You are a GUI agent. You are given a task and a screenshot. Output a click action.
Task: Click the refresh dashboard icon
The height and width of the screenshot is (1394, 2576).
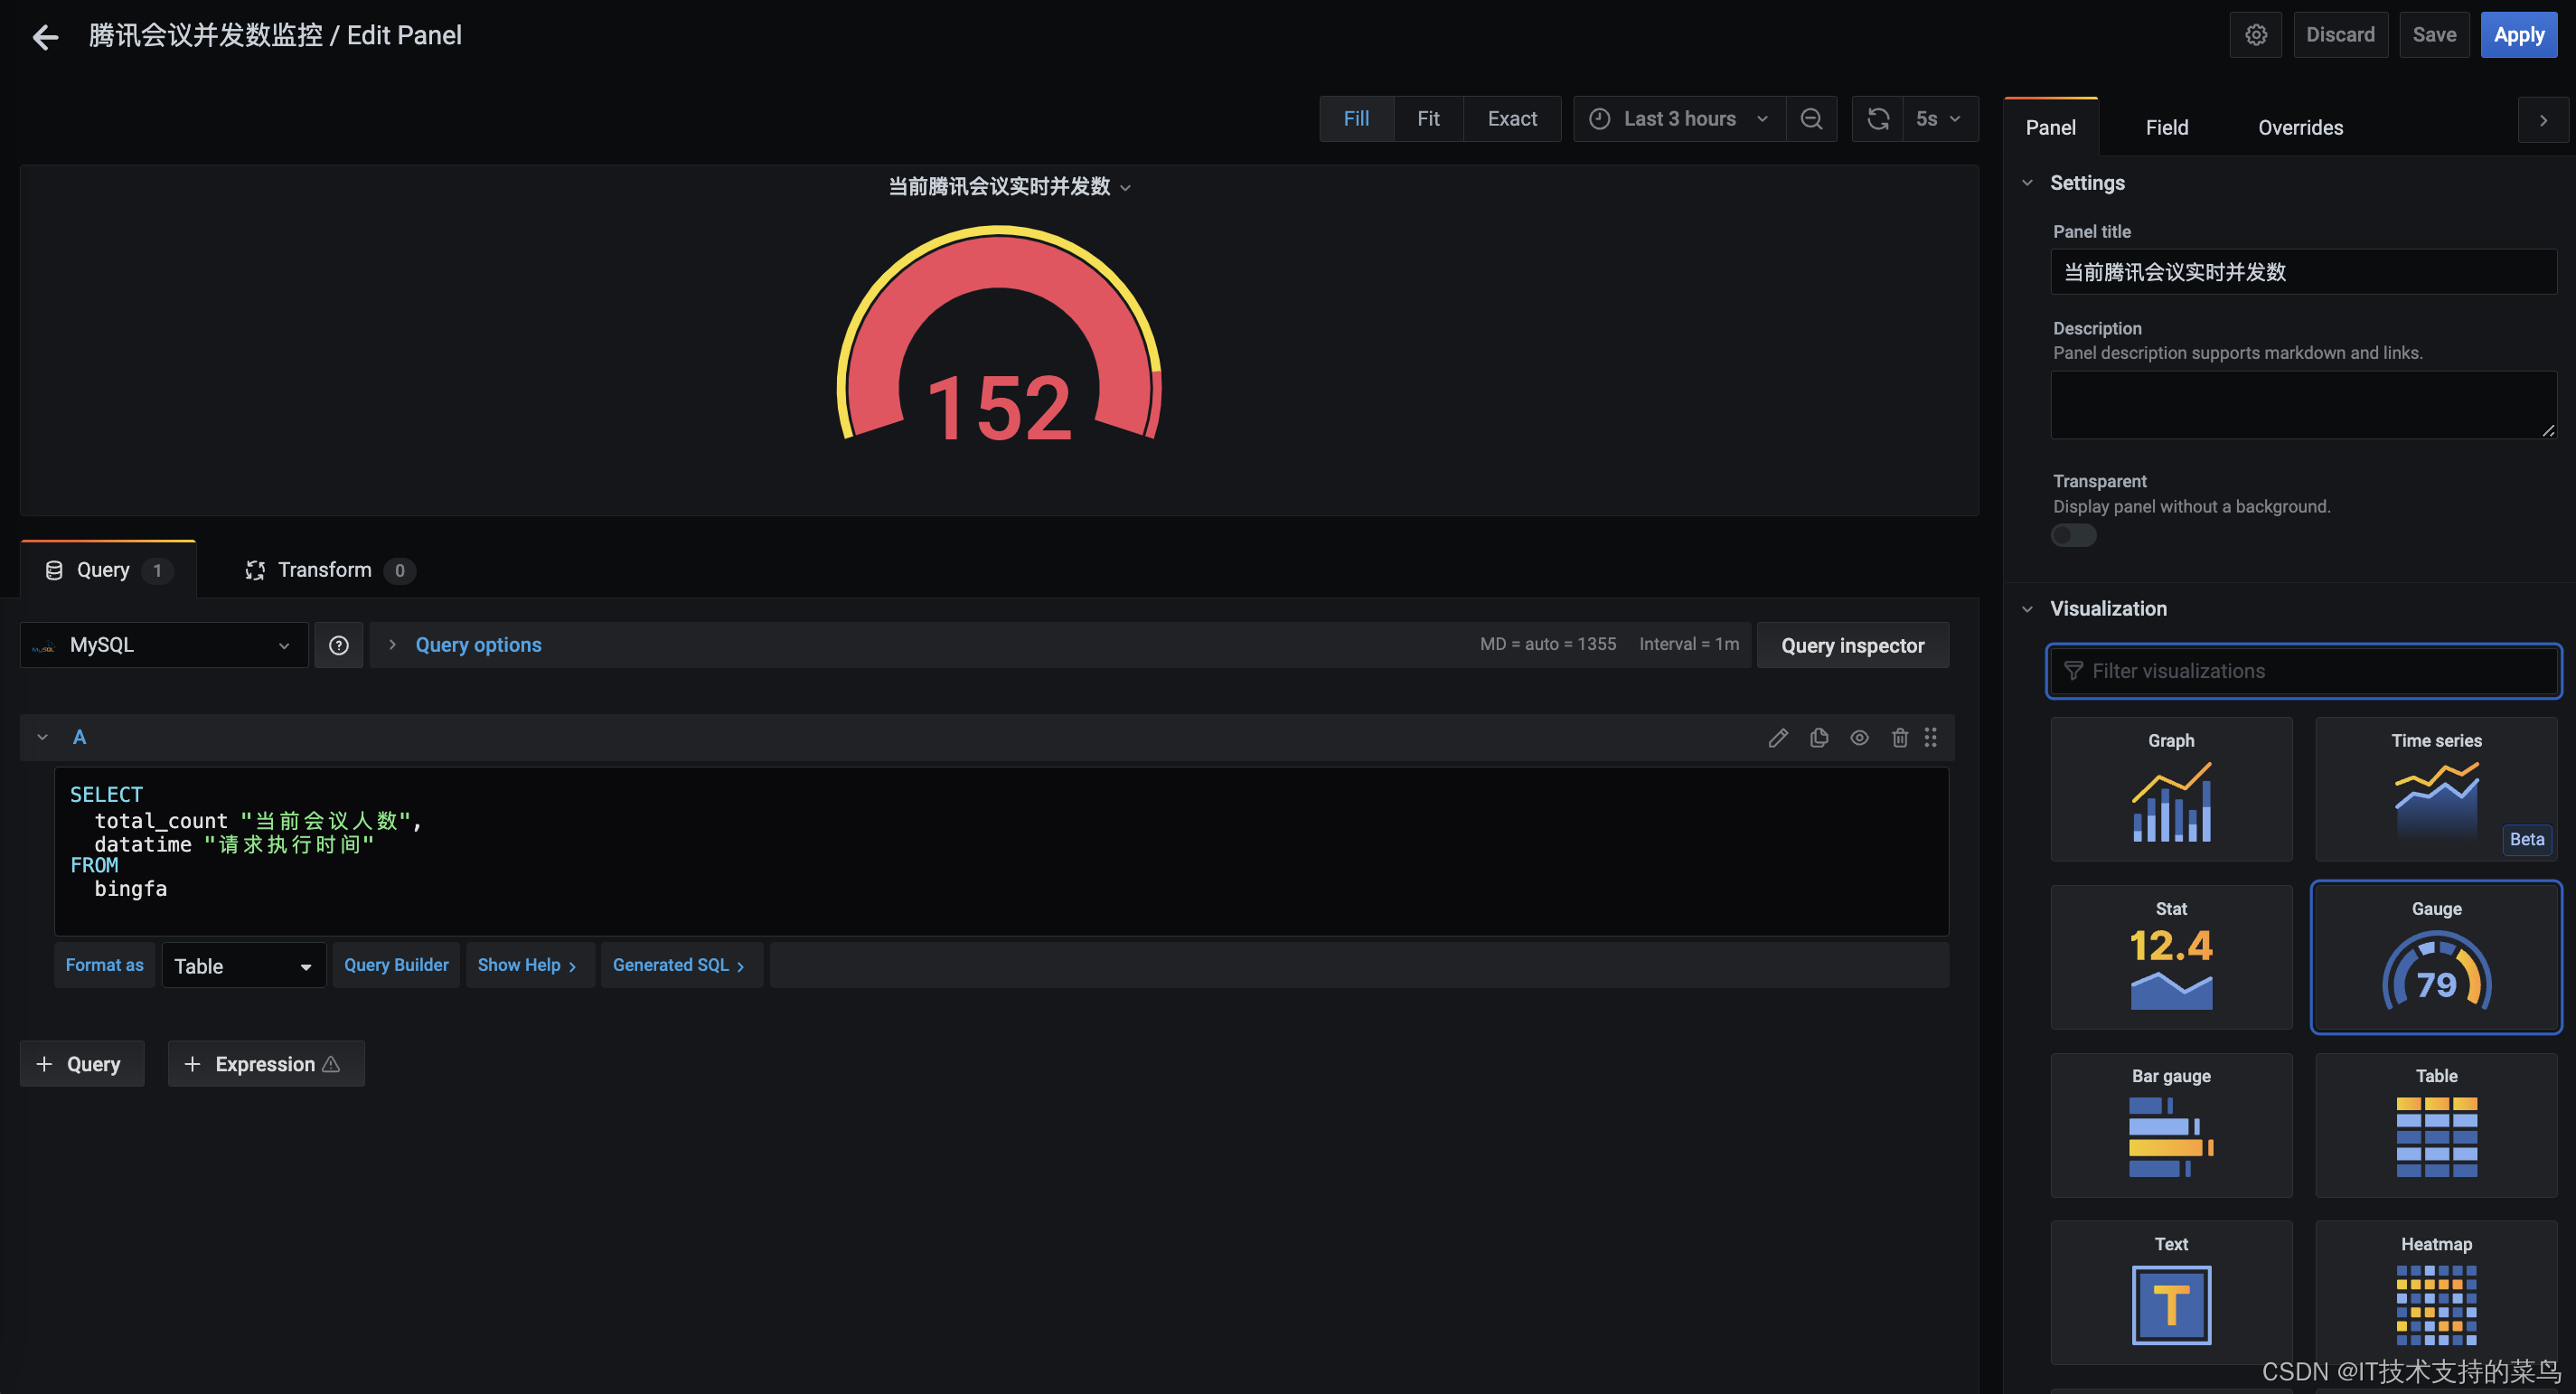coord(1878,119)
